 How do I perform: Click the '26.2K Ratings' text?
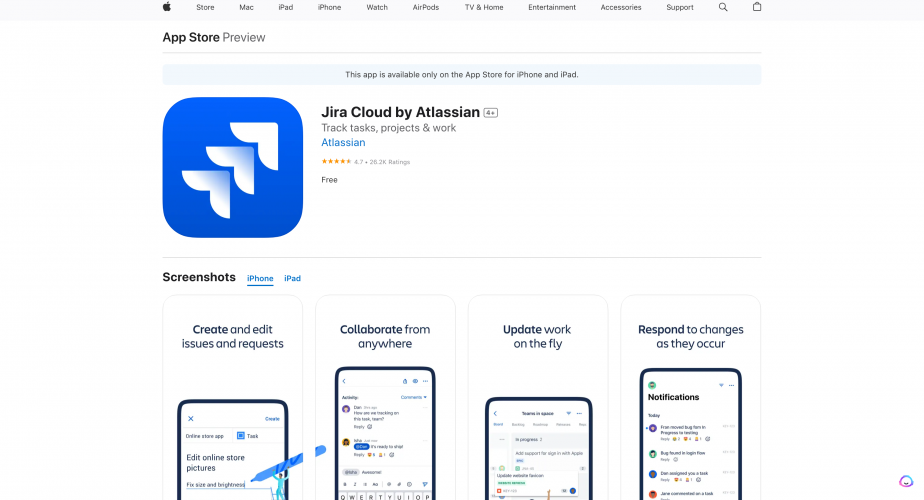(390, 162)
